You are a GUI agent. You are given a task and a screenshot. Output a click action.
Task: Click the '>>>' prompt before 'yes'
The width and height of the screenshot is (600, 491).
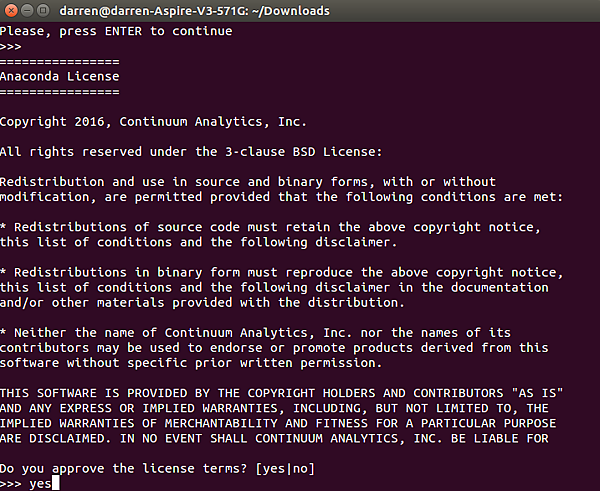click(x=11, y=484)
